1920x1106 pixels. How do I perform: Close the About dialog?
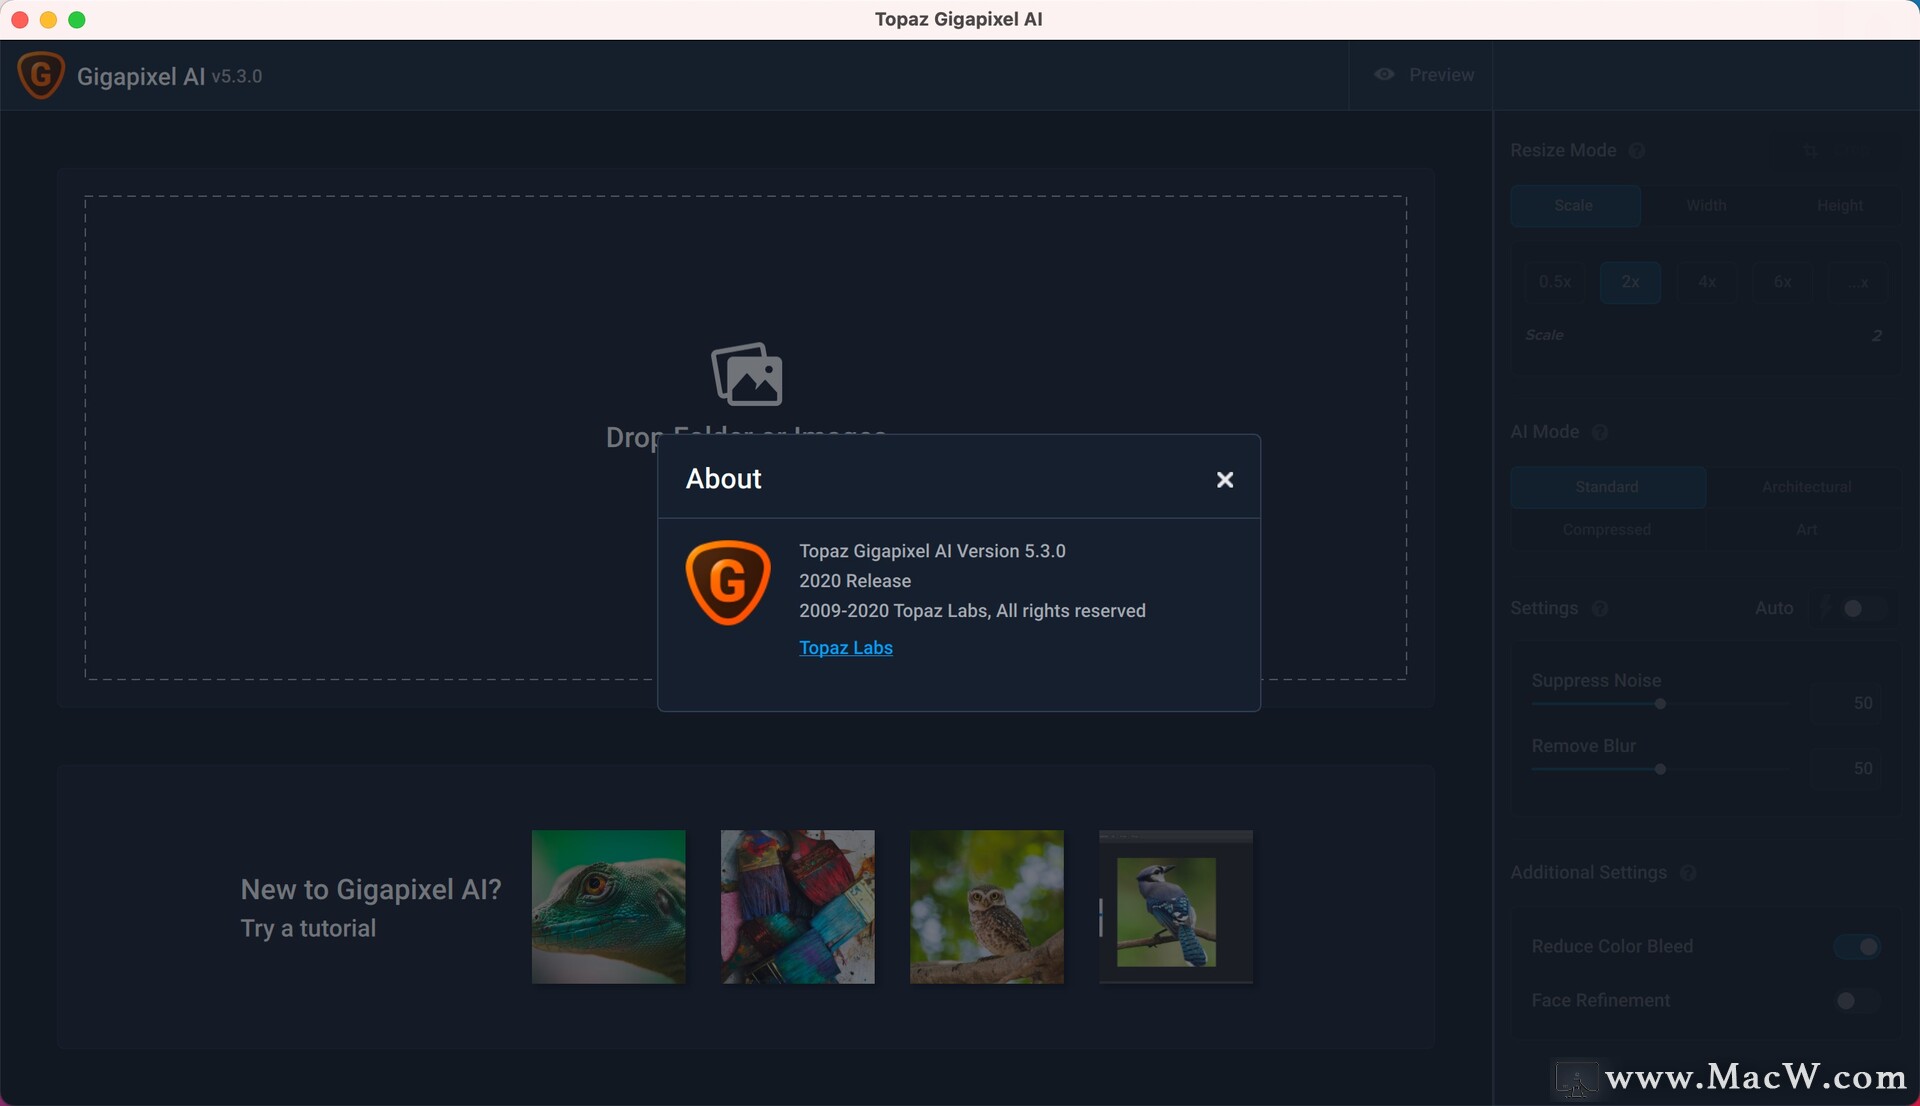[x=1225, y=480]
